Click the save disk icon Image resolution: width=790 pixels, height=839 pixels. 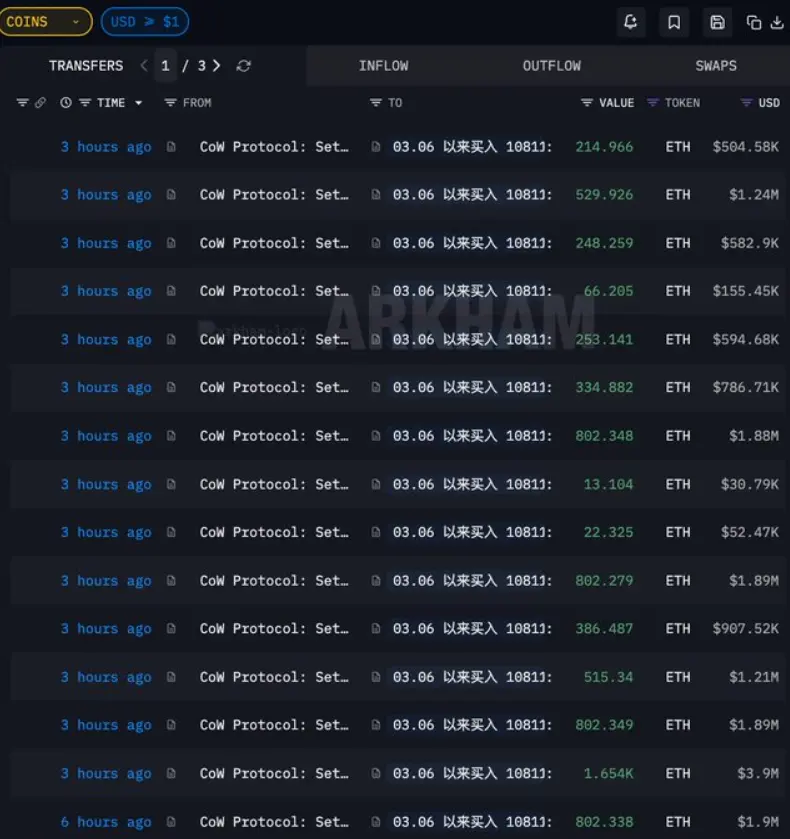tap(717, 22)
